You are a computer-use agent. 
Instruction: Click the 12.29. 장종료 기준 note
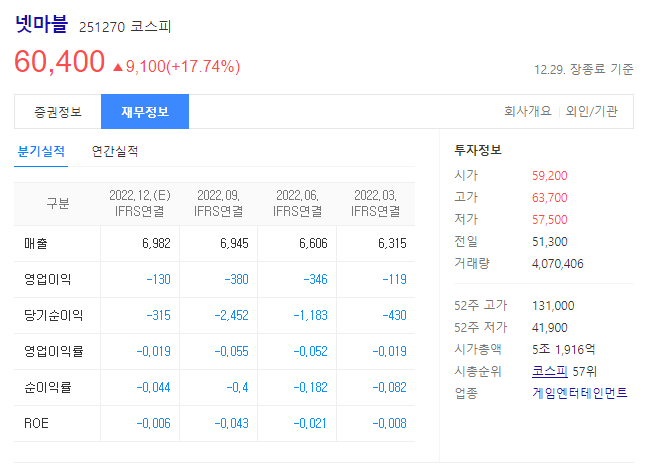click(x=584, y=69)
